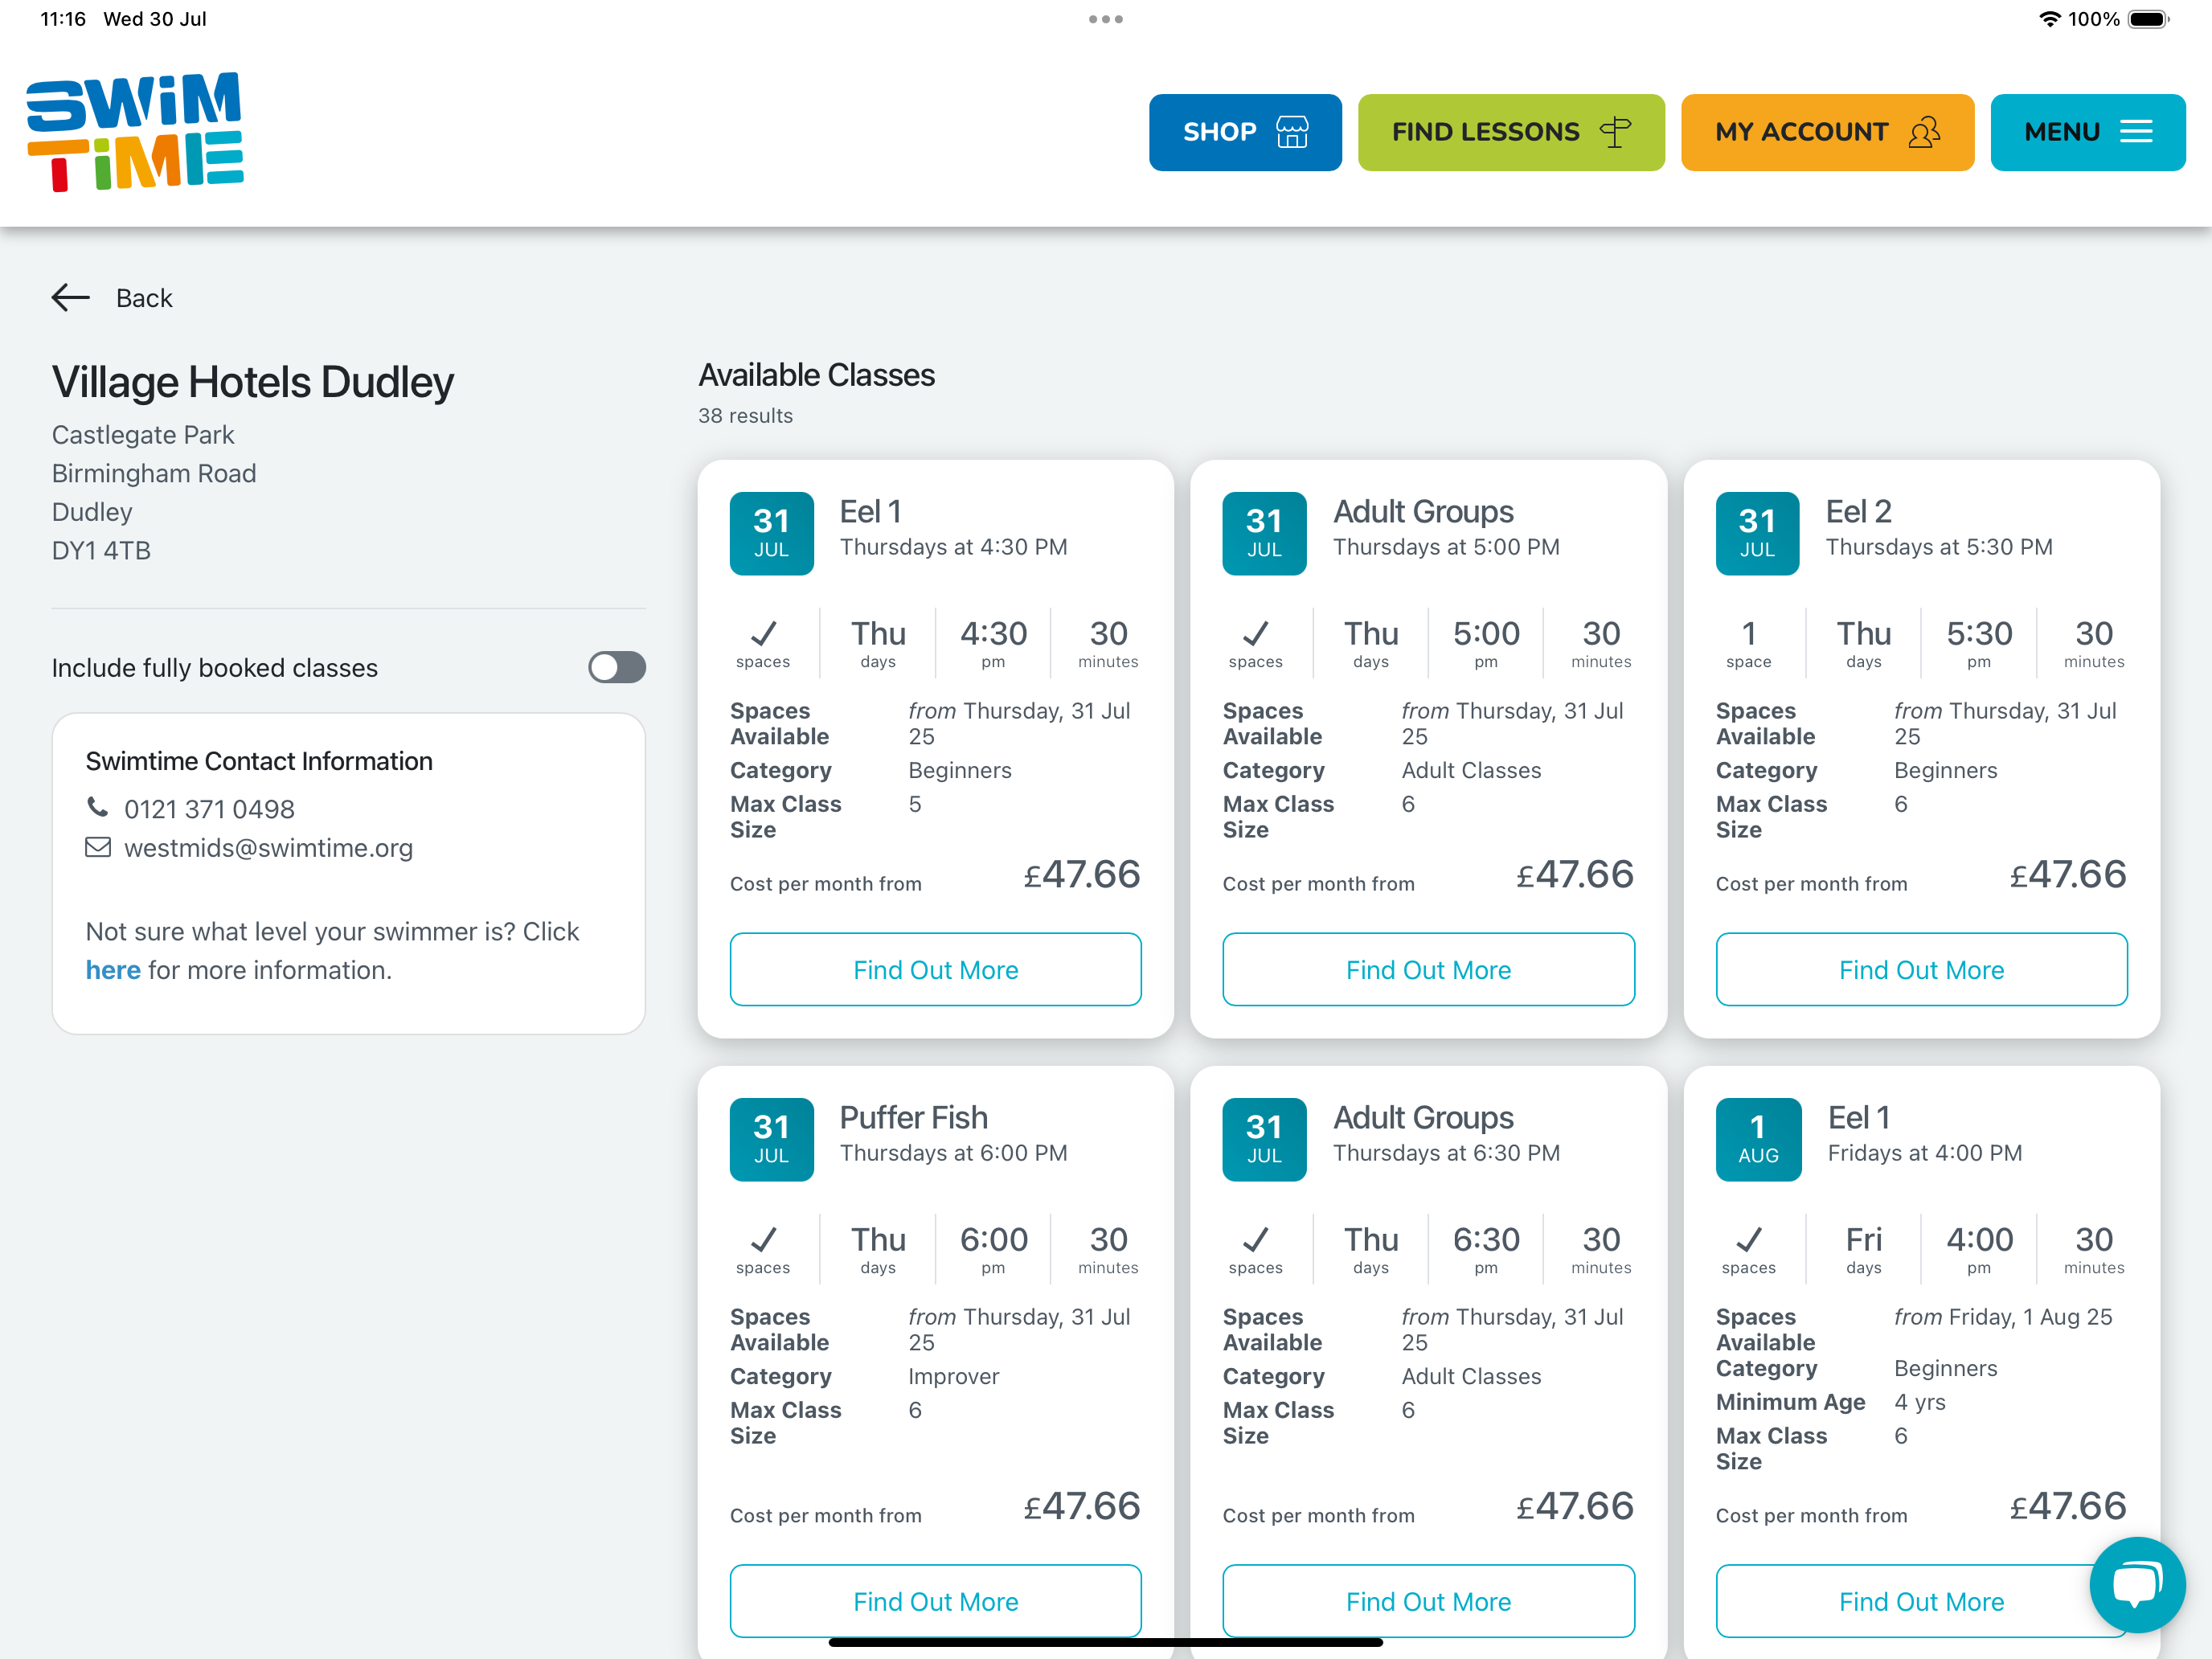The width and height of the screenshot is (2212, 1659).
Task: Tap the three-dot multitasking indicator
Action: [x=1106, y=19]
